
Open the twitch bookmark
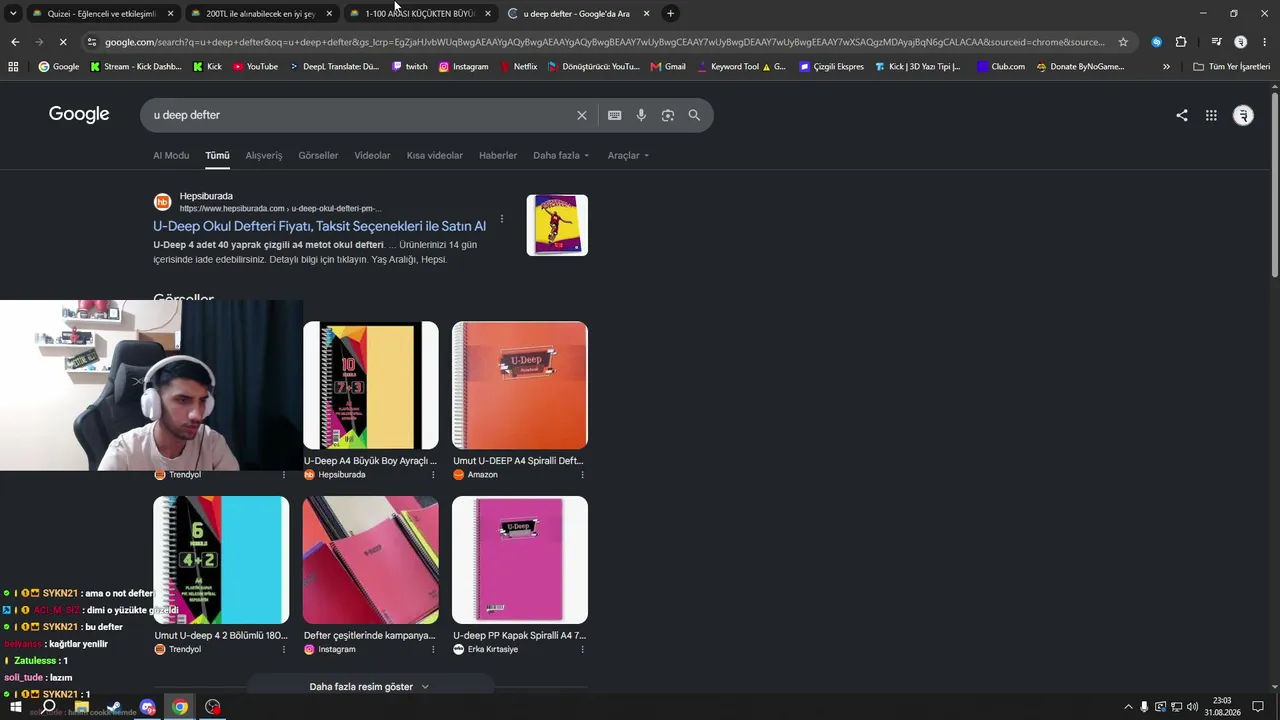[409, 67]
